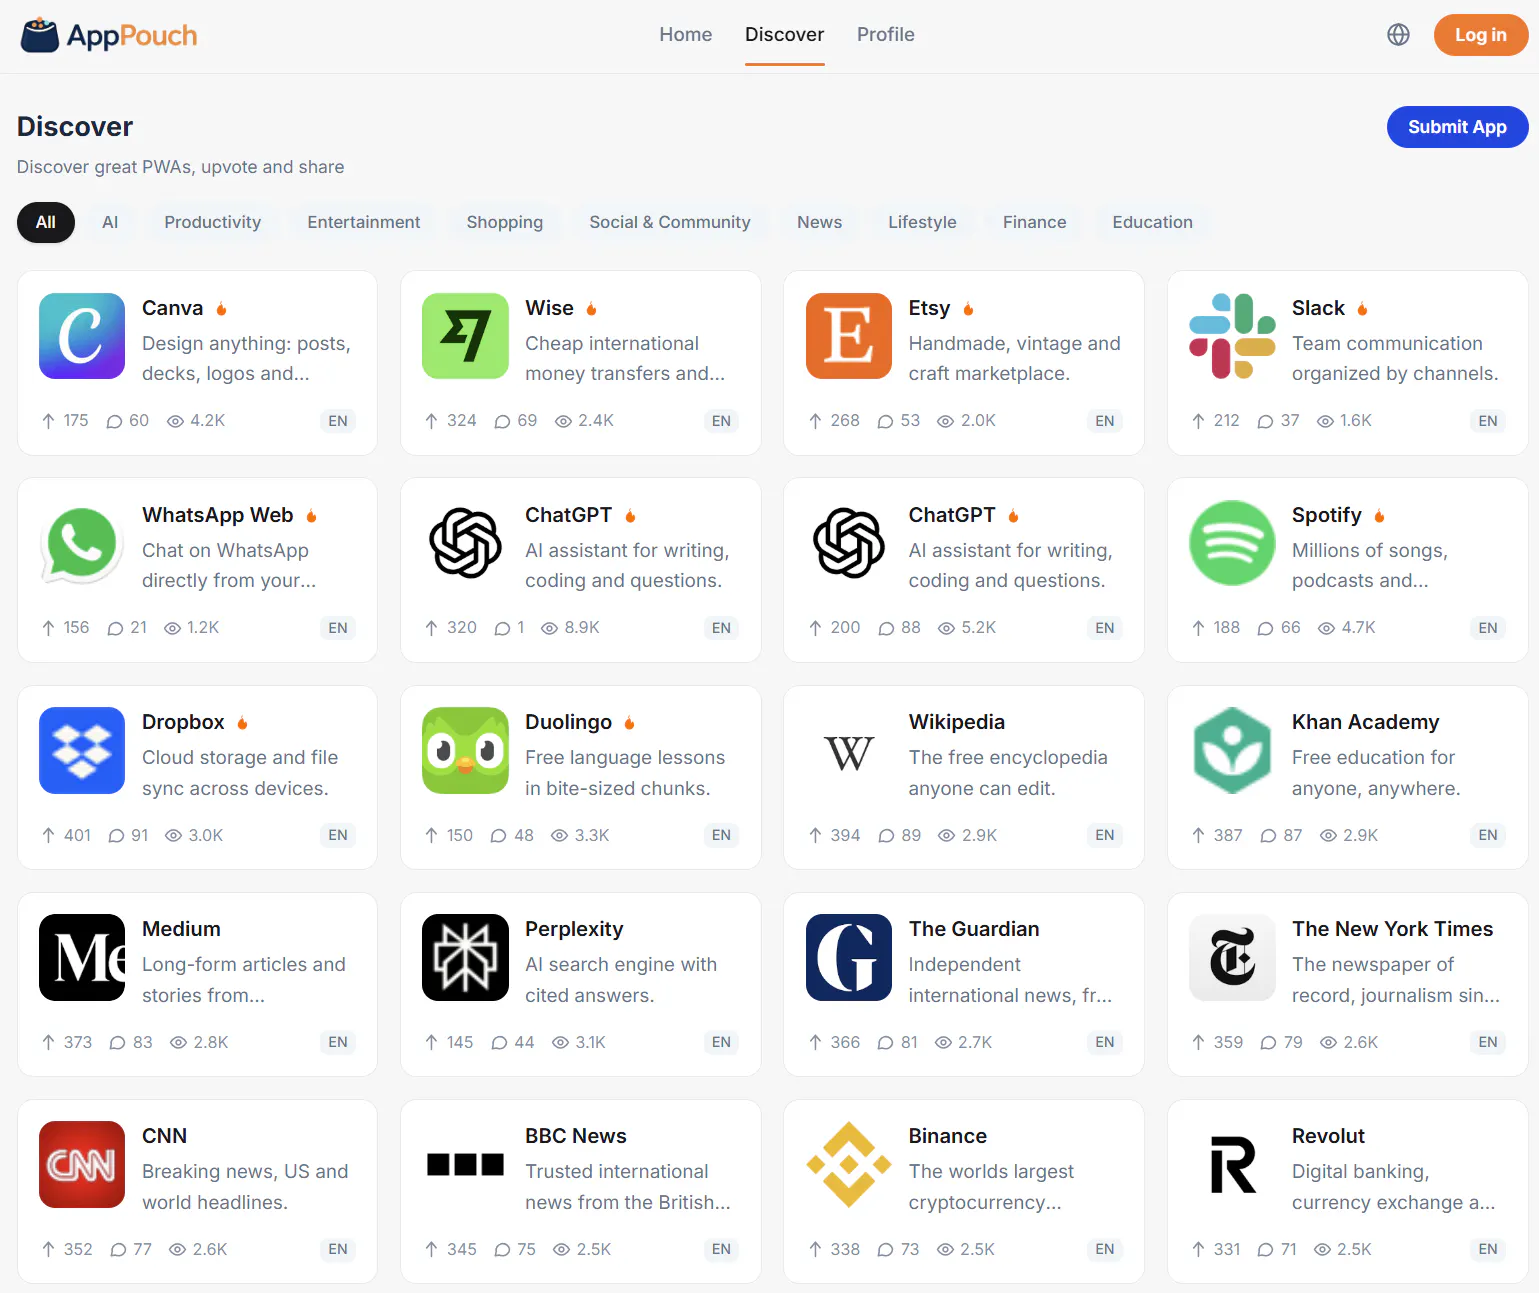Filter by the News category

(820, 222)
